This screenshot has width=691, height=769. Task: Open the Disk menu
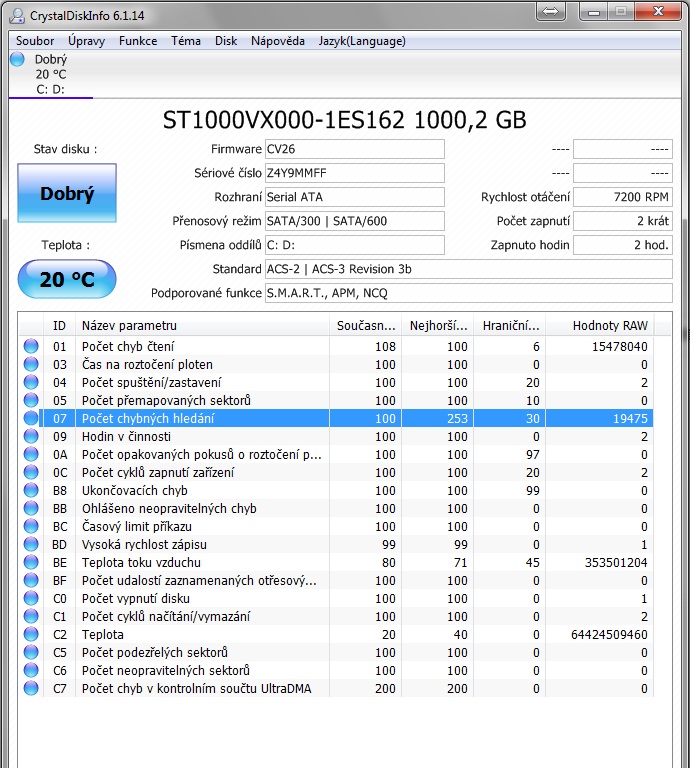[226, 41]
